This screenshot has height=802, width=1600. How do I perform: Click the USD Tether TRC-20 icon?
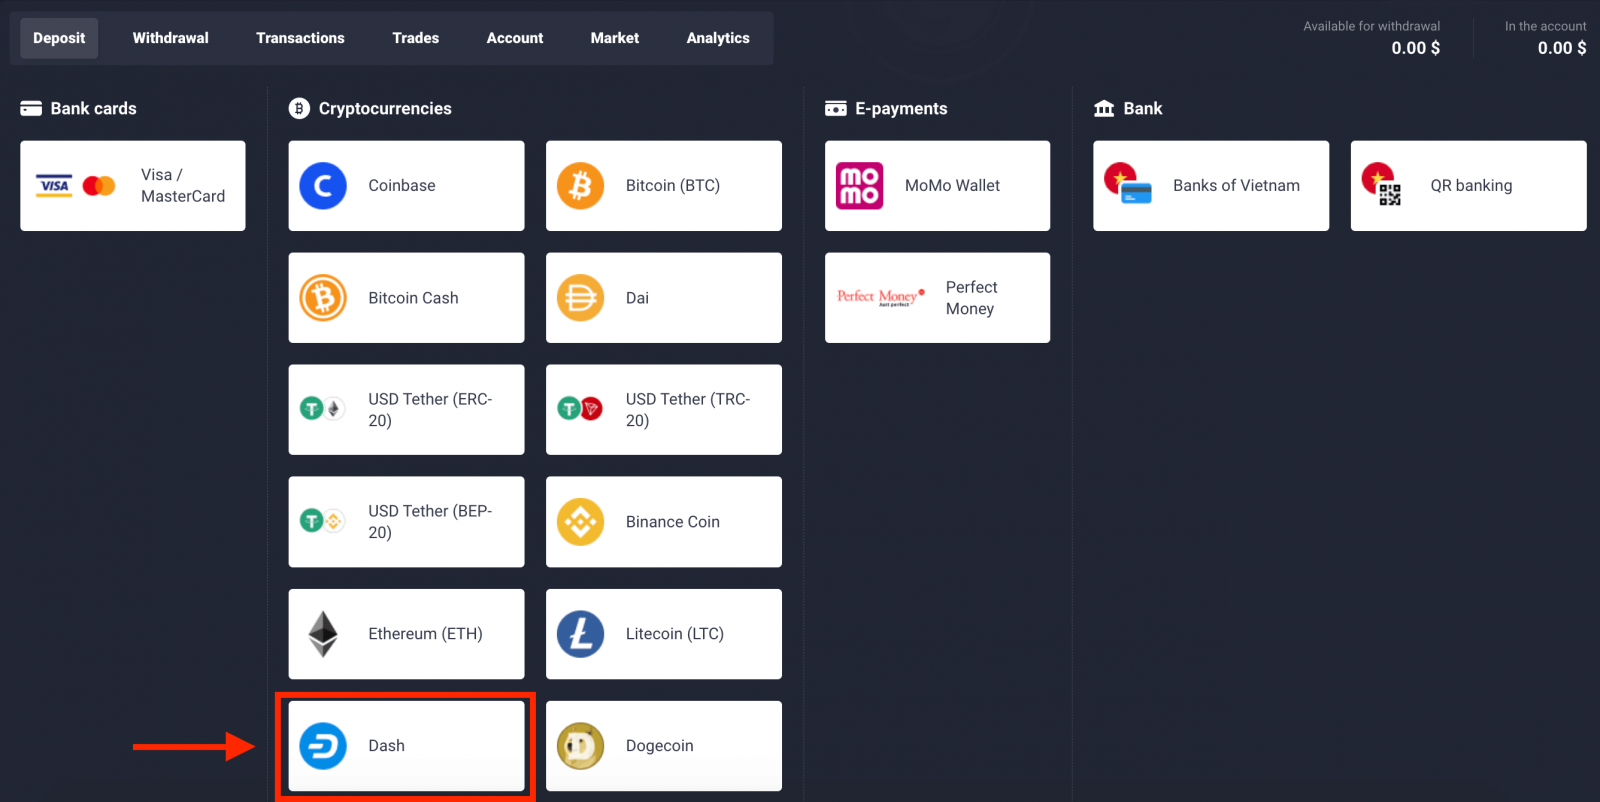coord(580,408)
